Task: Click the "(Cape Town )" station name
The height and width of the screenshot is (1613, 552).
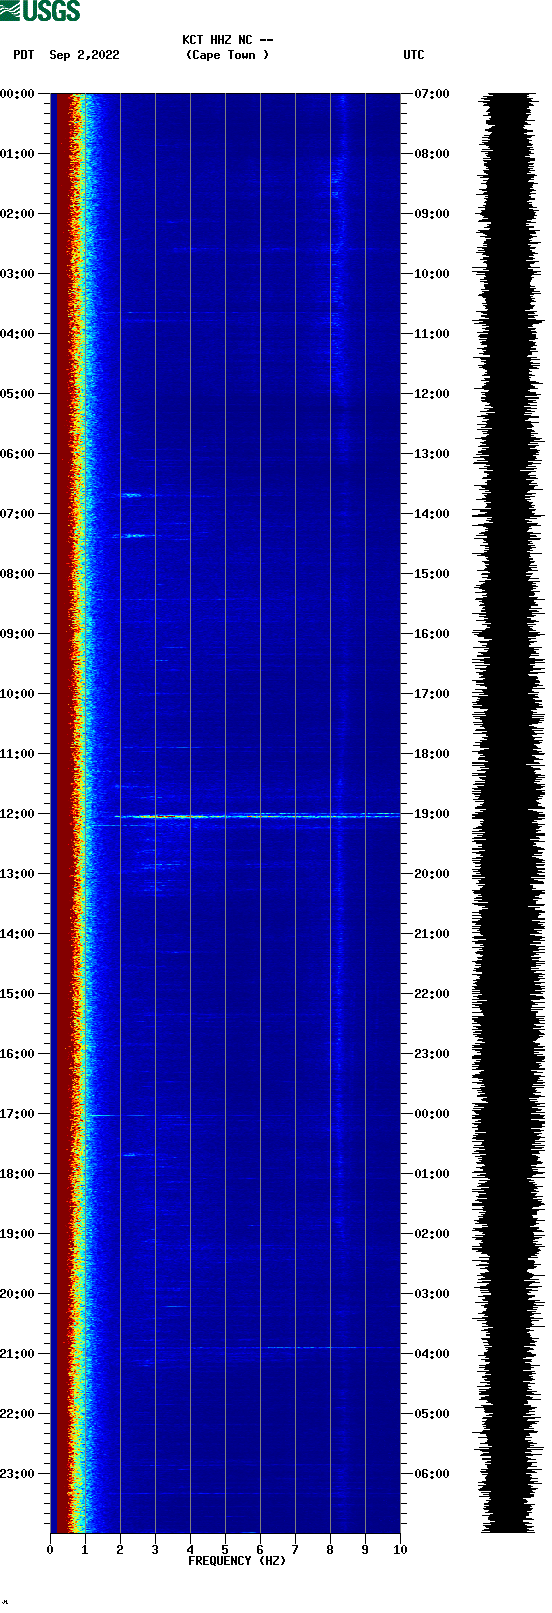Action: point(227,55)
